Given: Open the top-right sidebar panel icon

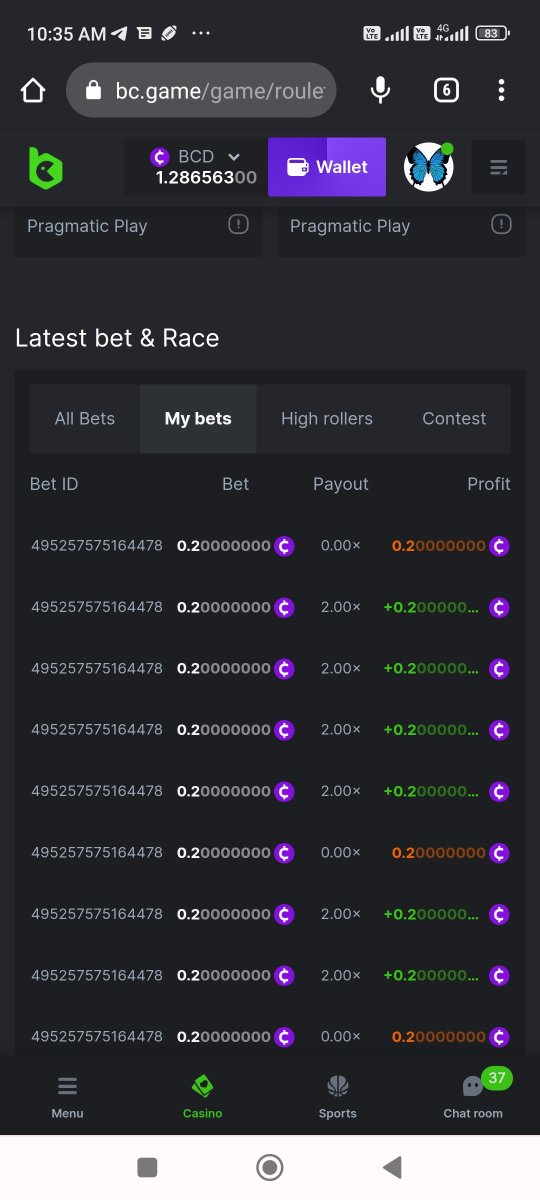Looking at the screenshot, I should coord(499,167).
